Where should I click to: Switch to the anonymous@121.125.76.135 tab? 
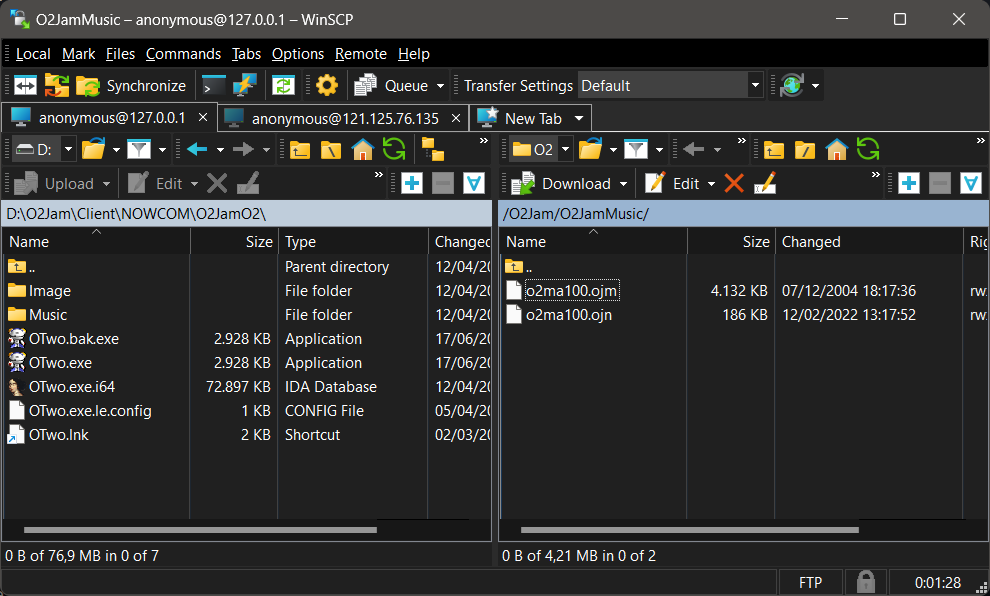[x=344, y=118]
